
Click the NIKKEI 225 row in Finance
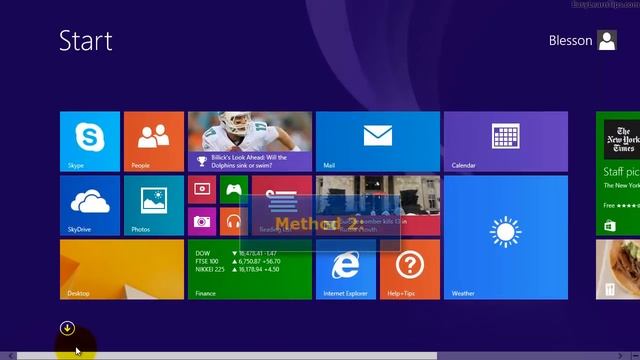237,269
